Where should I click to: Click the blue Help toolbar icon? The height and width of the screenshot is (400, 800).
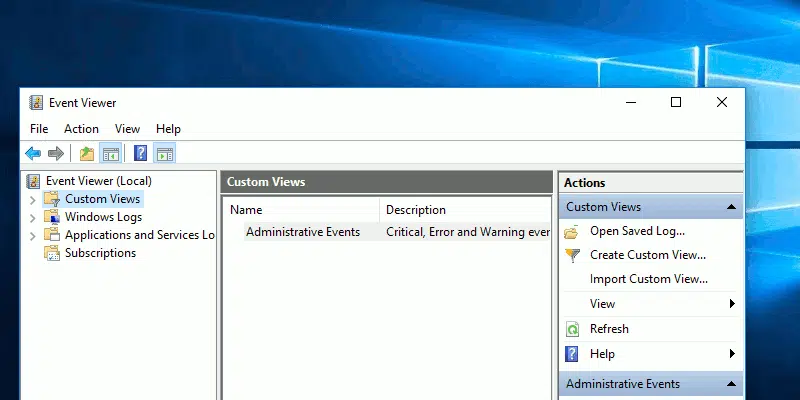tap(141, 153)
